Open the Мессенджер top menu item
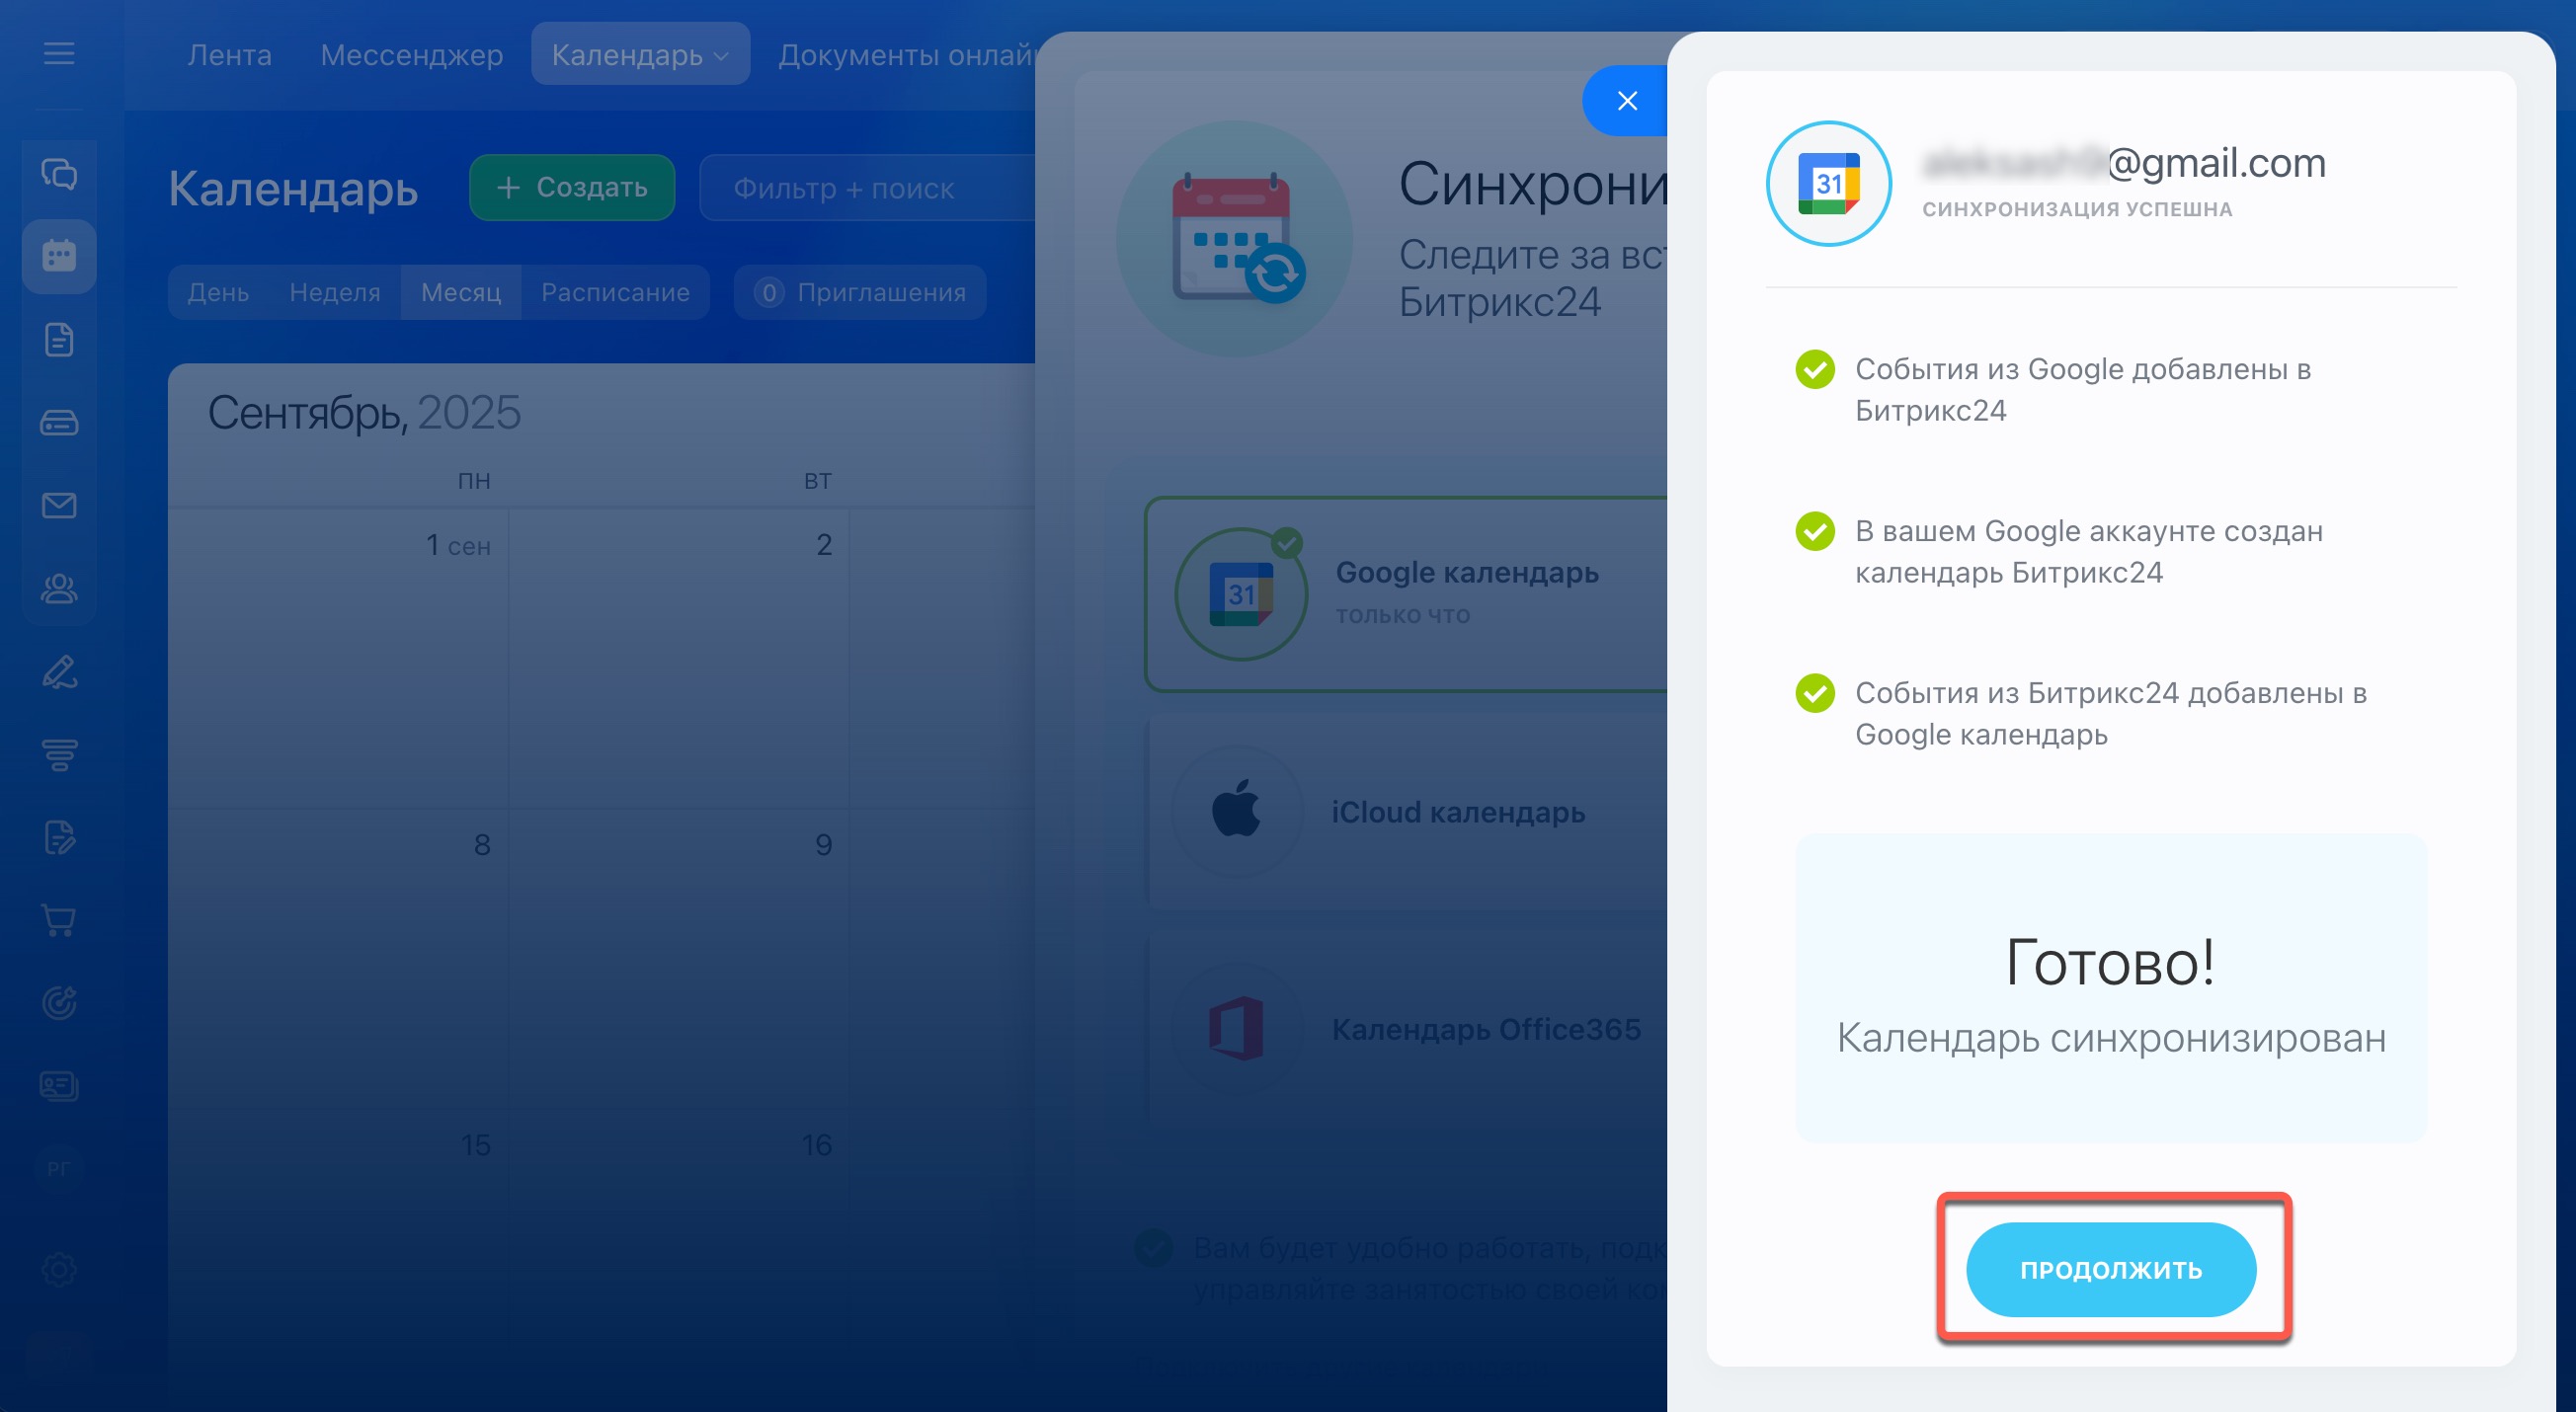Screen dimensions: 2576x1412 411,54
